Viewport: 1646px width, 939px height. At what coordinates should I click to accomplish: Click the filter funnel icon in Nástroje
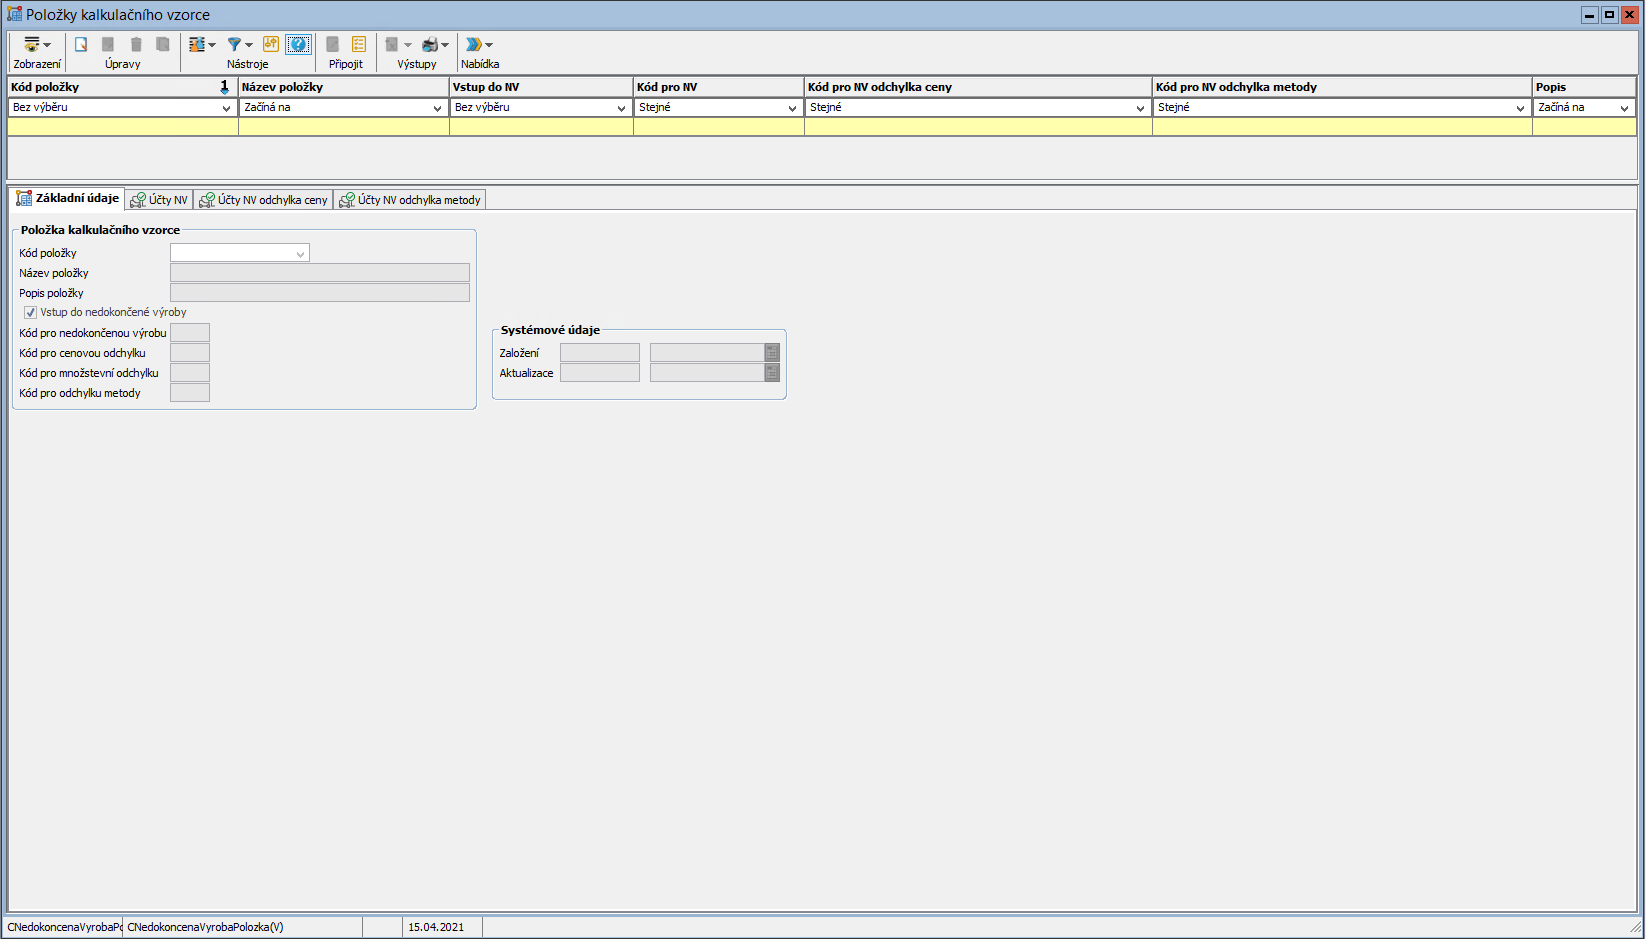tap(234, 45)
